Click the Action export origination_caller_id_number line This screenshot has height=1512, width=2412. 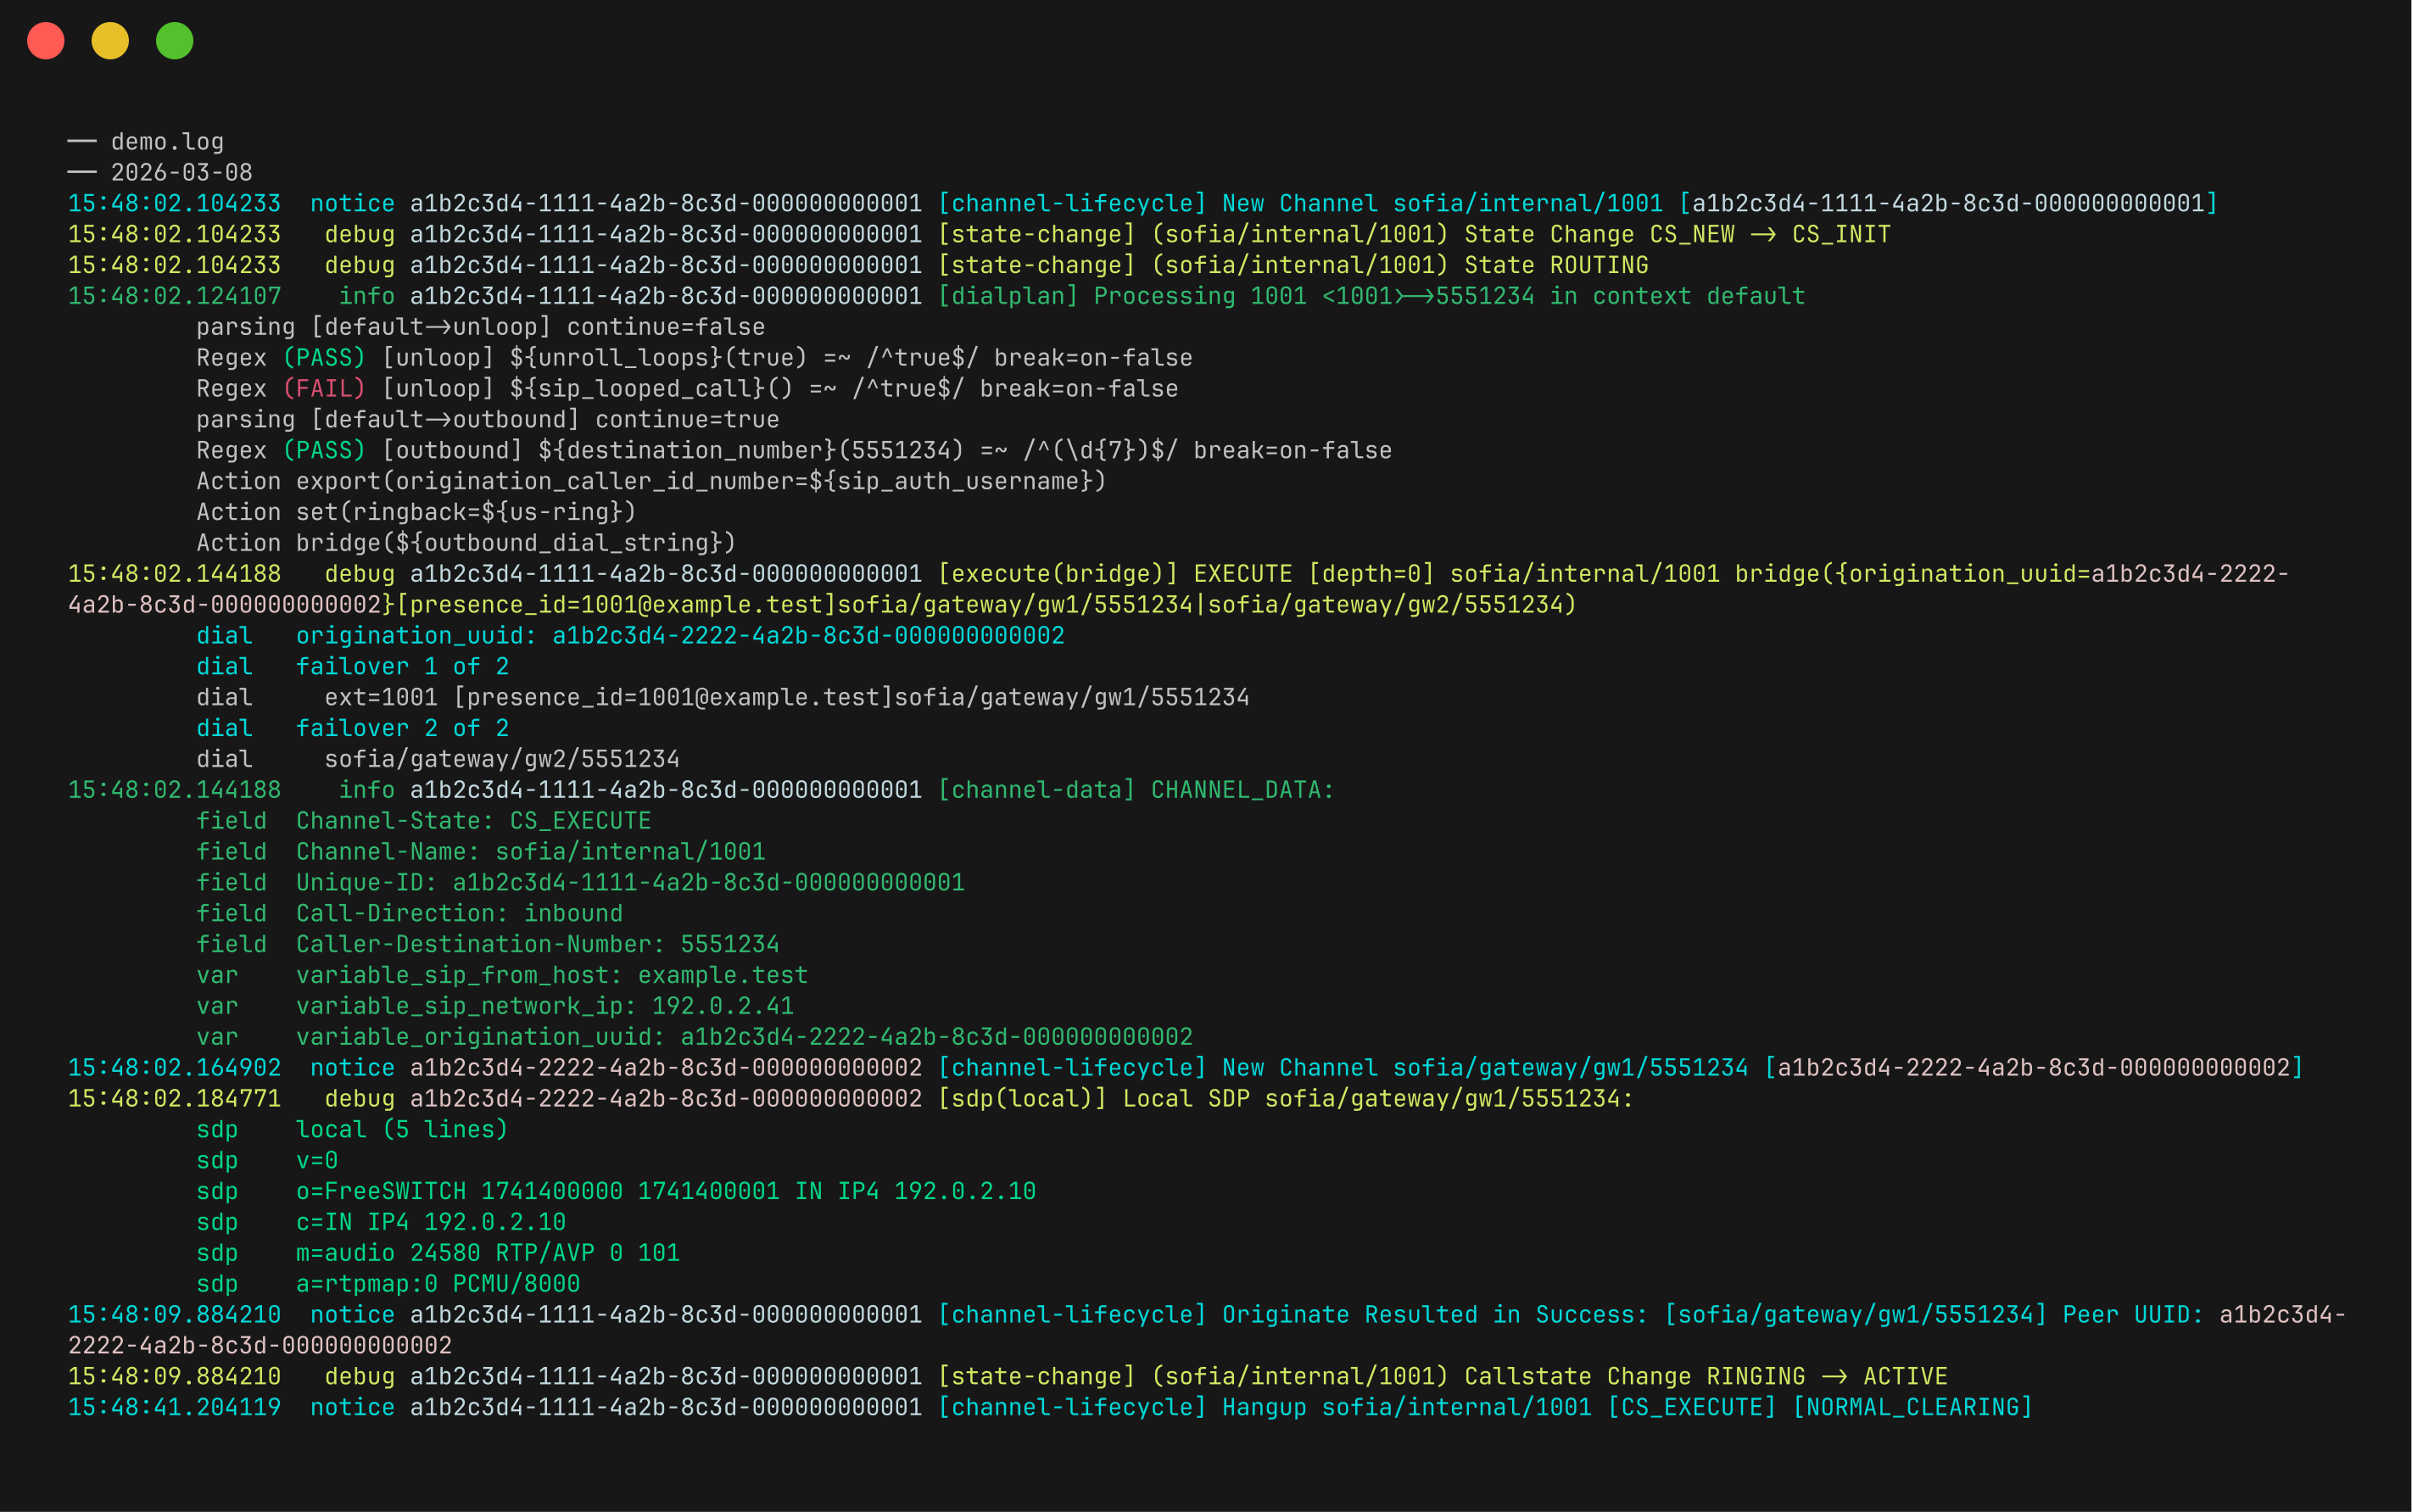pos(651,482)
